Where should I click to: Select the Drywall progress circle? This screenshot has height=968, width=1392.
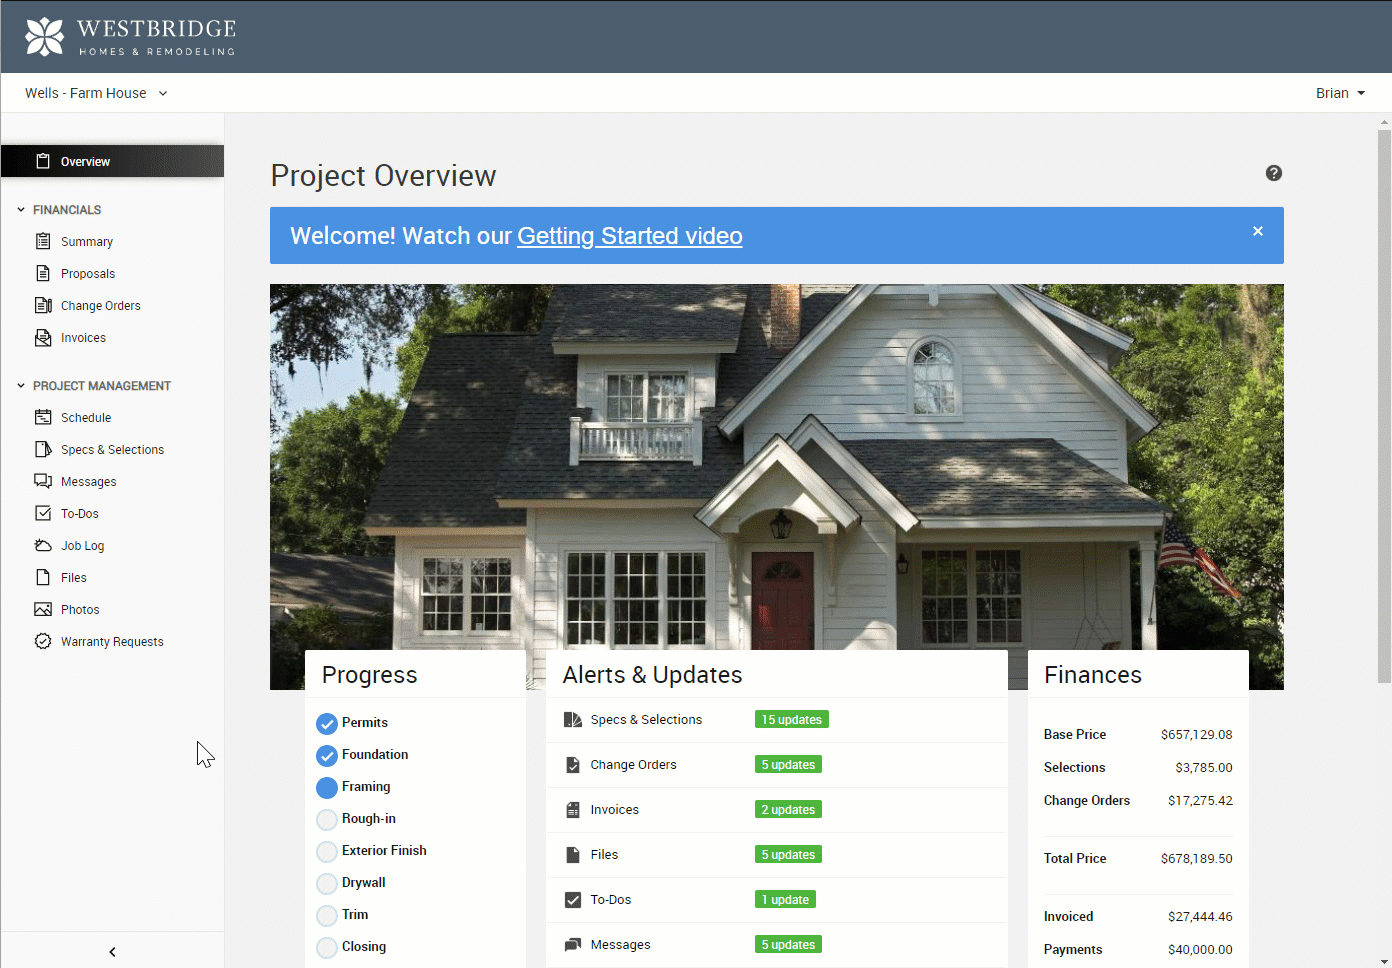pos(327,884)
